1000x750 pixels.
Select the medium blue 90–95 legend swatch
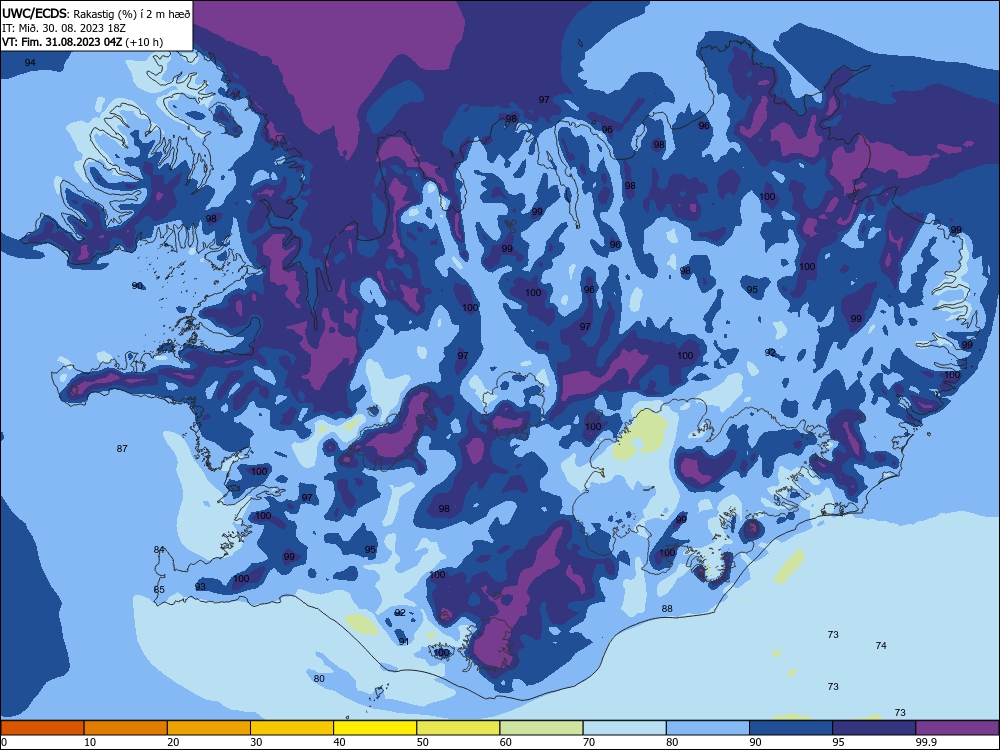[x=791, y=727]
